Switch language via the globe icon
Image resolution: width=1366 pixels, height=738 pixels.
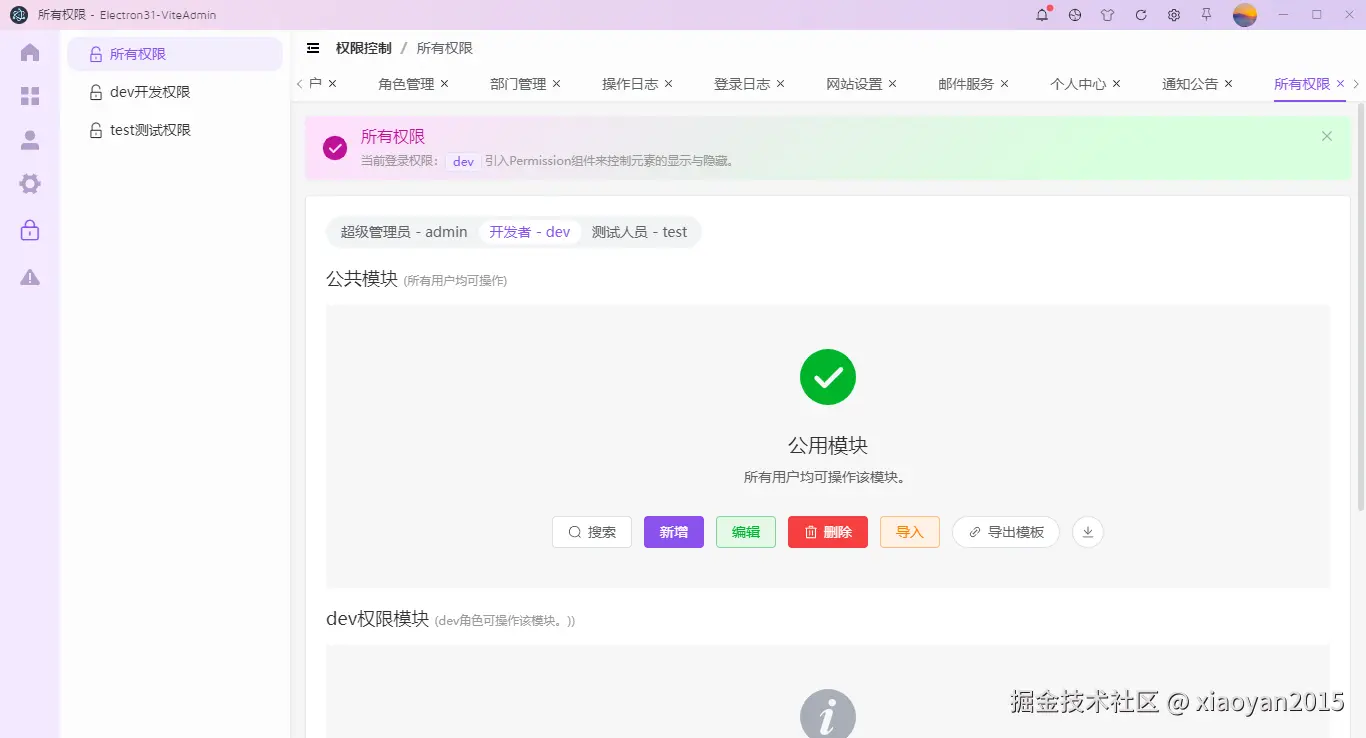click(x=1074, y=15)
